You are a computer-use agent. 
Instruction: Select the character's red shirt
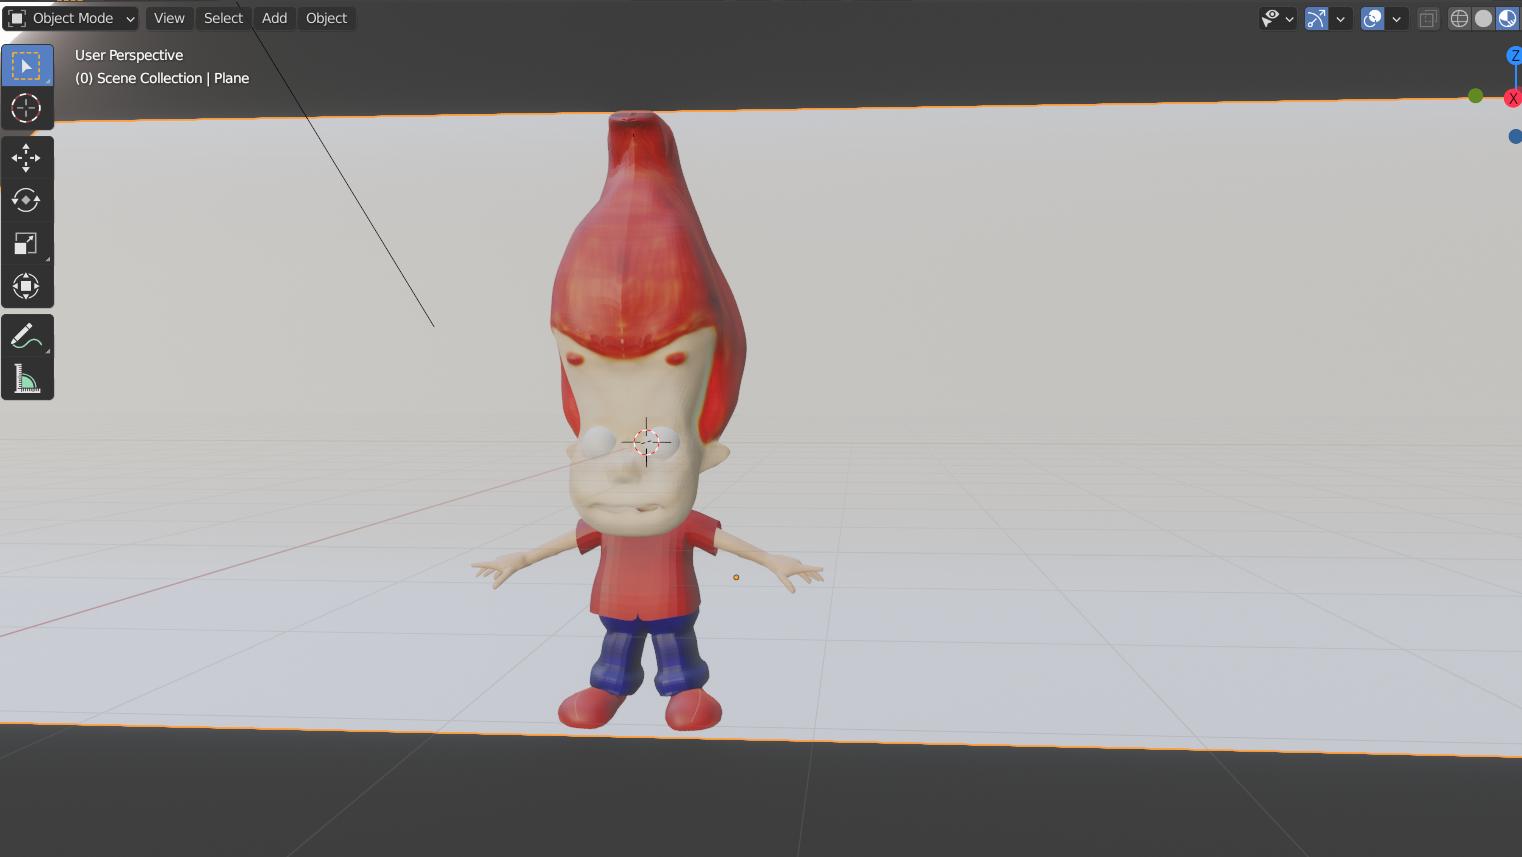(645, 570)
